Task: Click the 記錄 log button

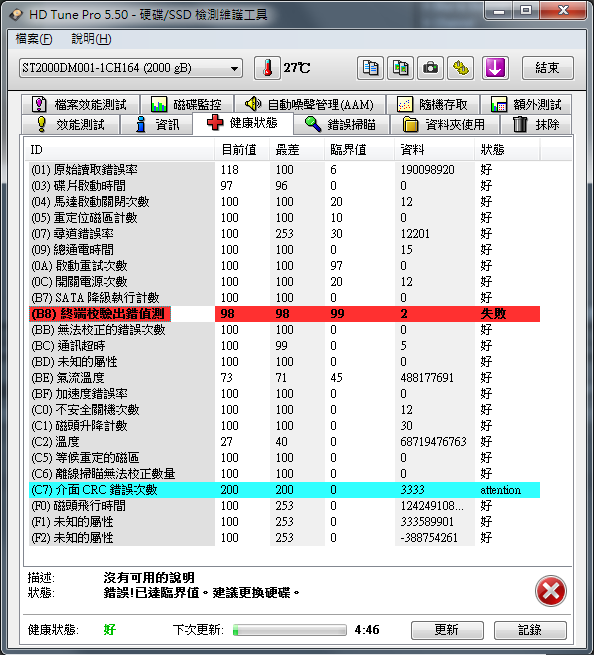Action: [530, 630]
